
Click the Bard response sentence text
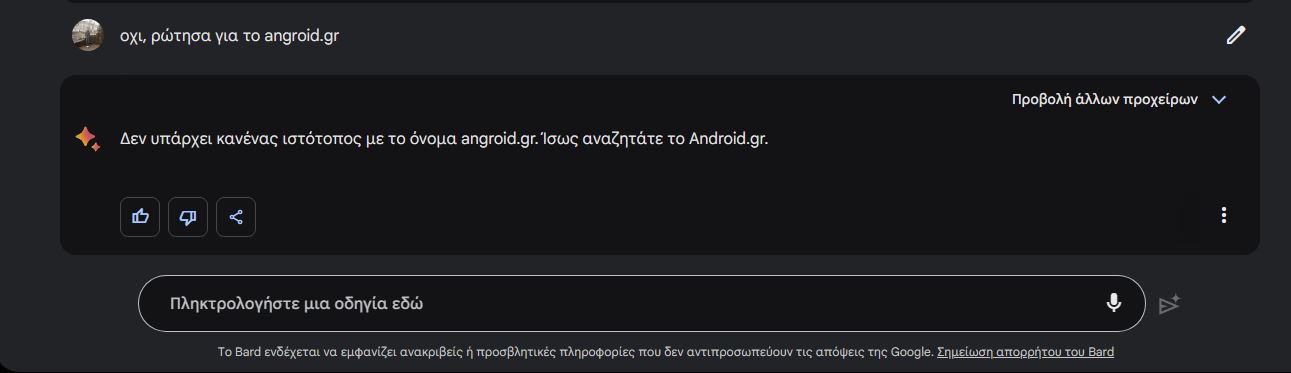(x=444, y=138)
